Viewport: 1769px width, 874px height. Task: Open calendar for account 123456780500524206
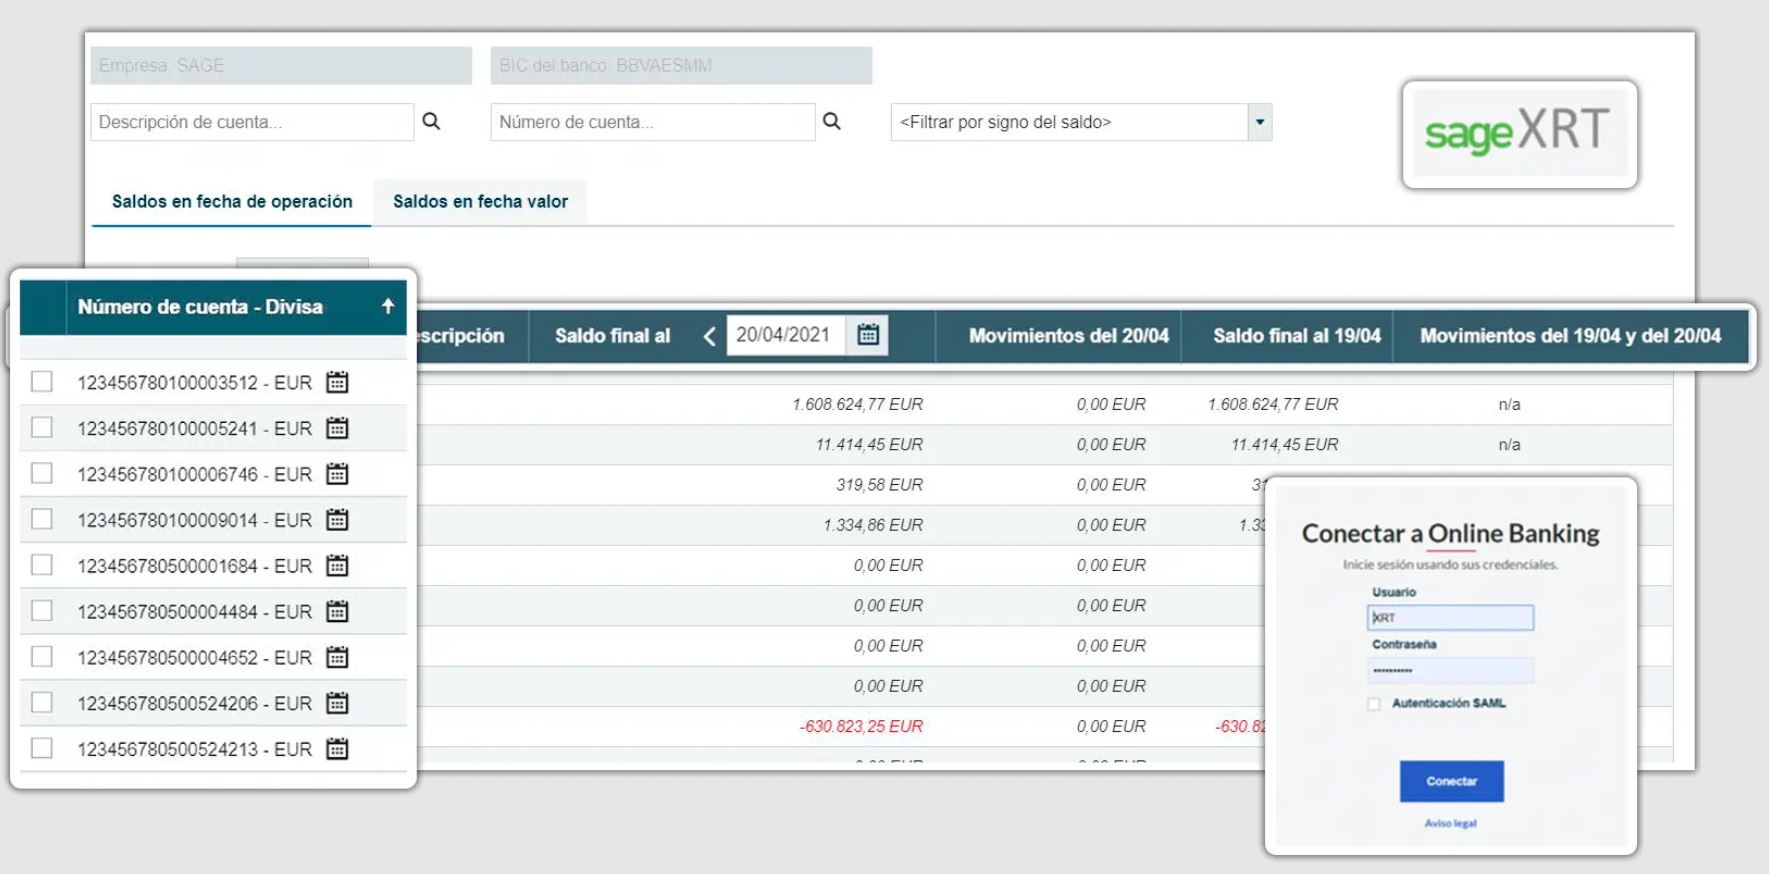[x=338, y=703]
